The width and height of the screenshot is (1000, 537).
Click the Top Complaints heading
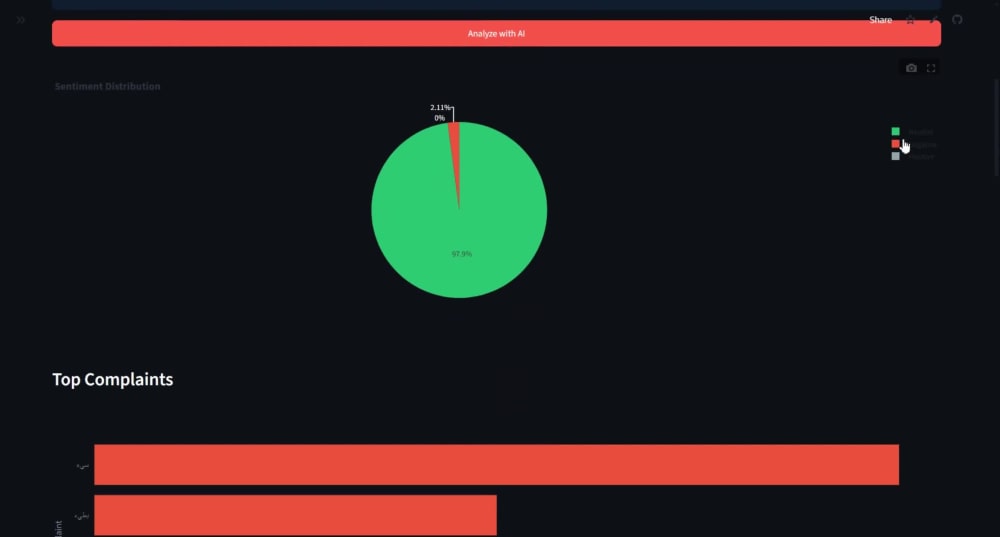pos(112,379)
